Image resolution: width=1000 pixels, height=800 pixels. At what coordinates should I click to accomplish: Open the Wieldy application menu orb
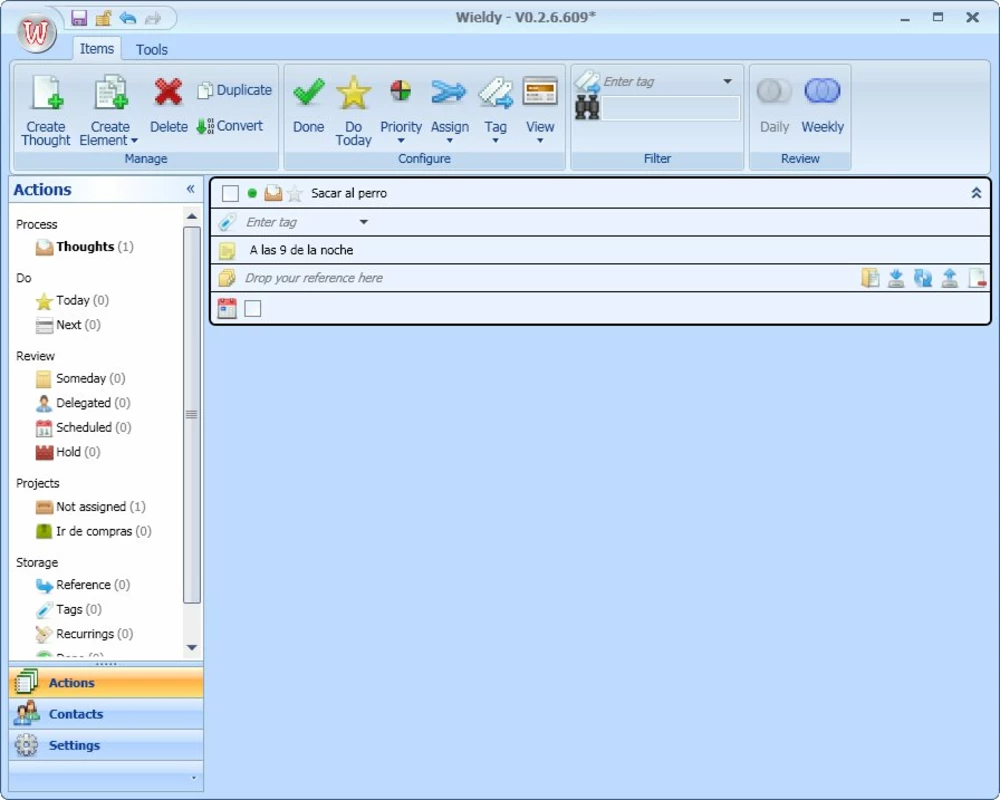[x=36, y=32]
